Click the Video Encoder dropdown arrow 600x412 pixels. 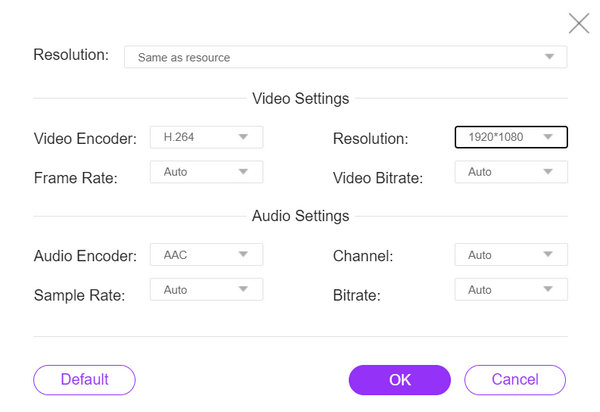tap(243, 137)
